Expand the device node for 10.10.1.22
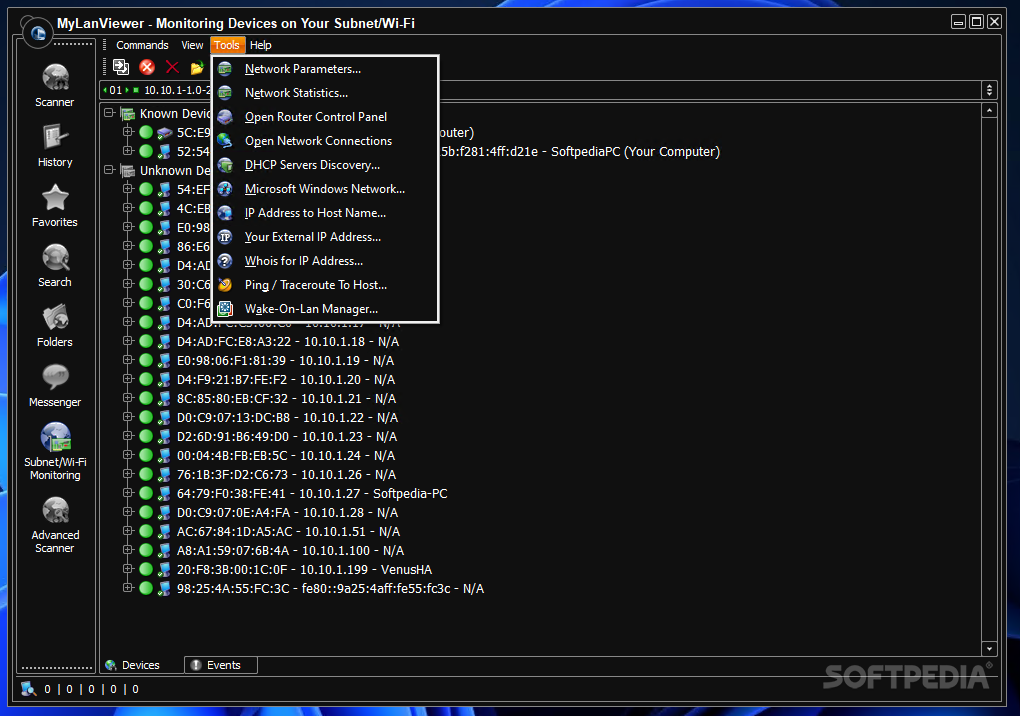The height and width of the screenshot is (716, 1020). pyautogui.click(x=128, y=417)
